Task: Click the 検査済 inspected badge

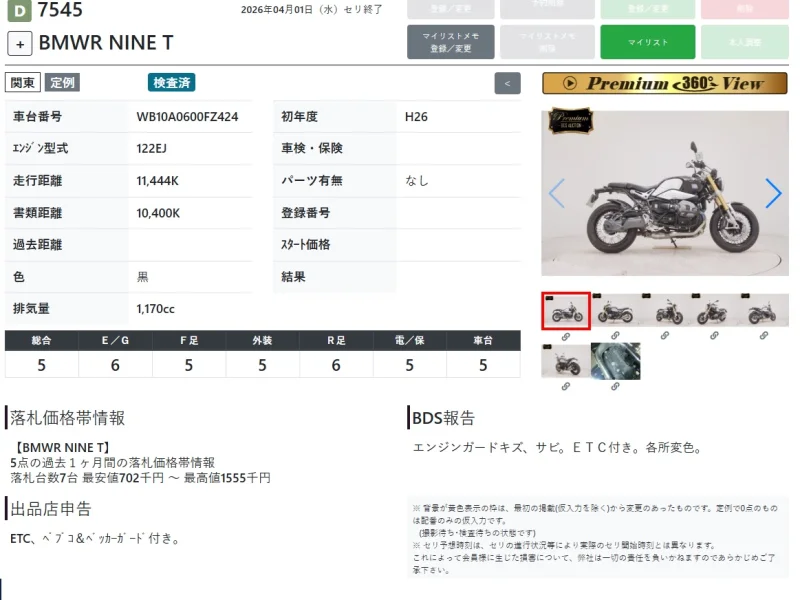Action: [171, 83]
